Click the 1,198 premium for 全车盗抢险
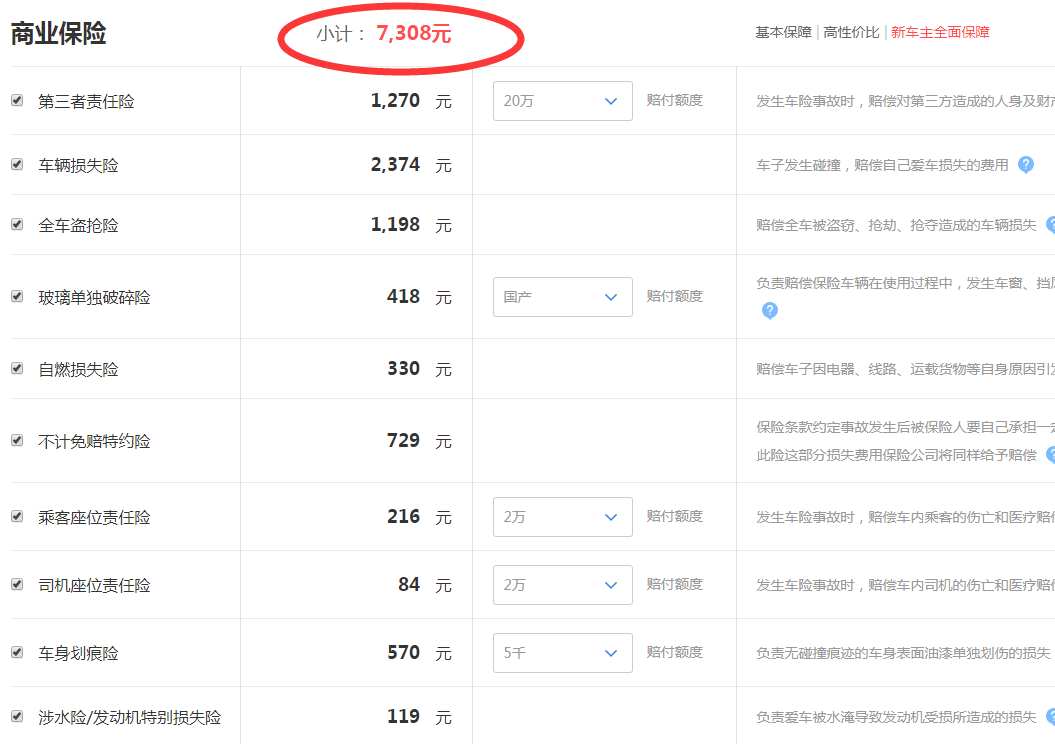This screenshot has height=744, width=1055. point(395,224)
